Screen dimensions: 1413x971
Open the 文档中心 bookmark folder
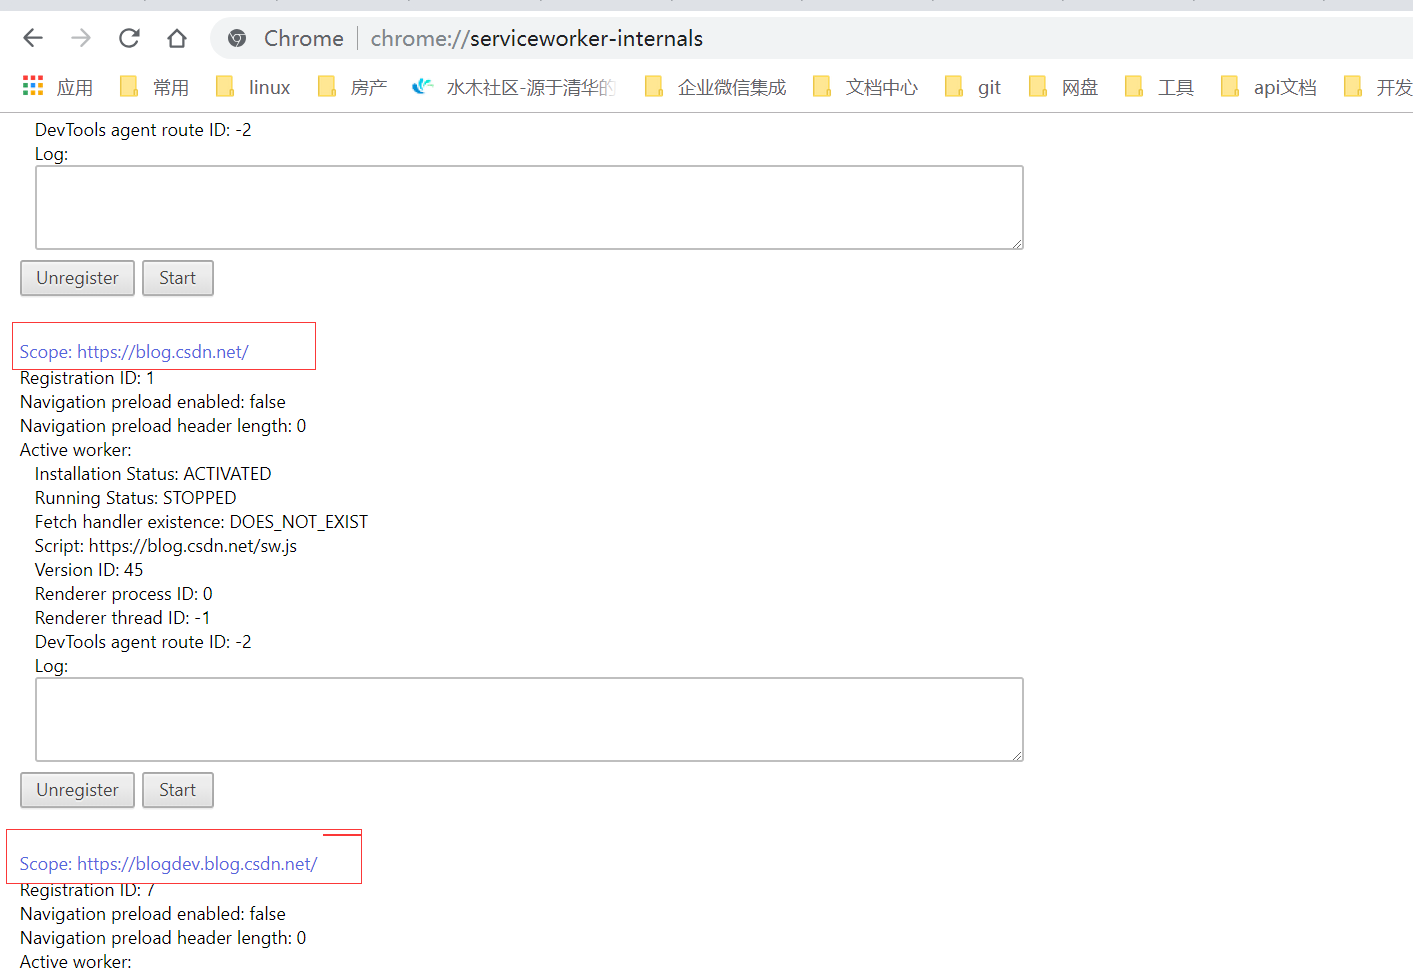coord(865,87)
